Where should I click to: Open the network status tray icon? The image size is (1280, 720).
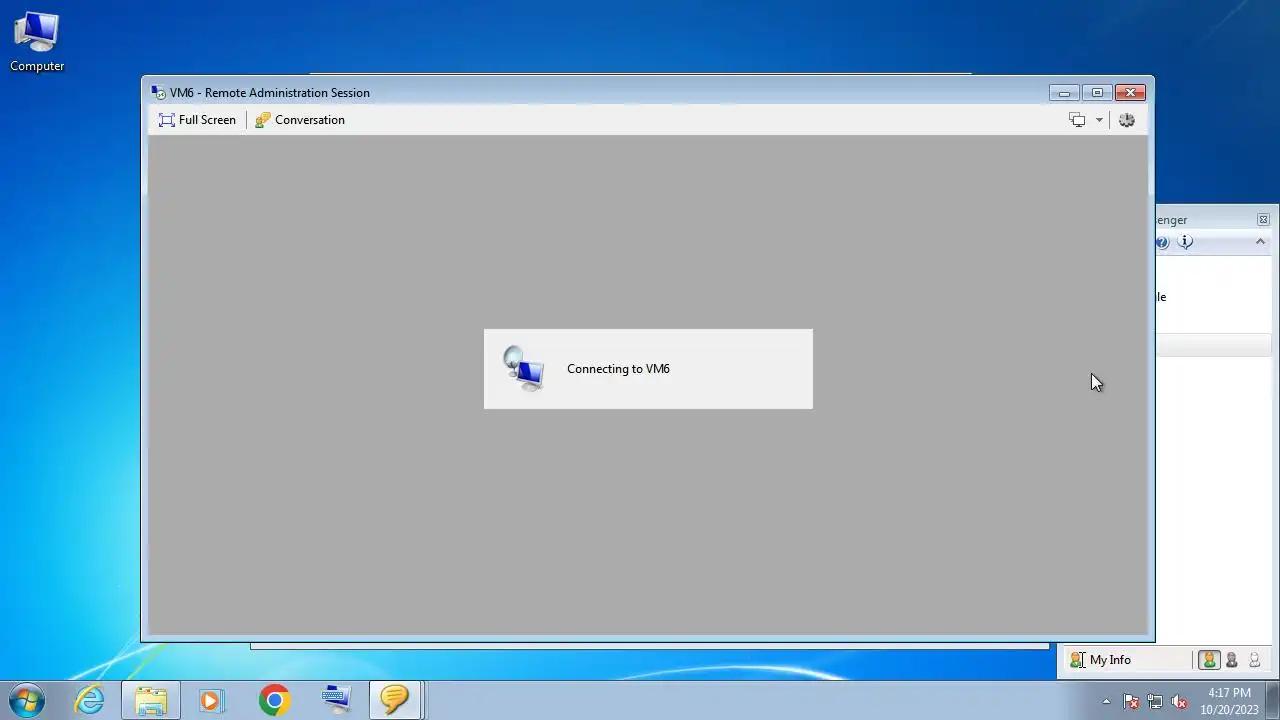click(x=1155, y=701)
